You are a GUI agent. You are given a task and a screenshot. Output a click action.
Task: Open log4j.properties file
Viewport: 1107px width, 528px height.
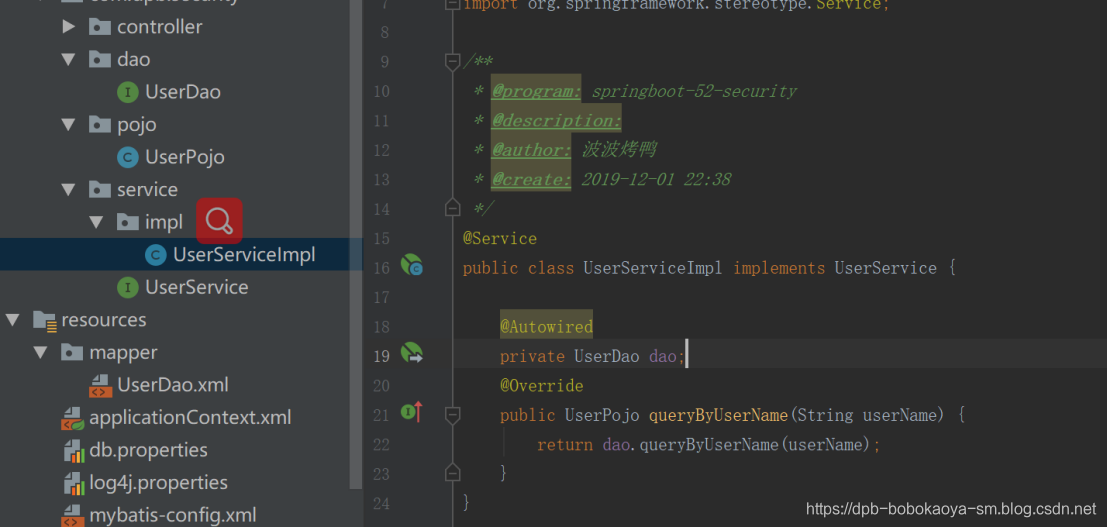click(x=159, y=483)
